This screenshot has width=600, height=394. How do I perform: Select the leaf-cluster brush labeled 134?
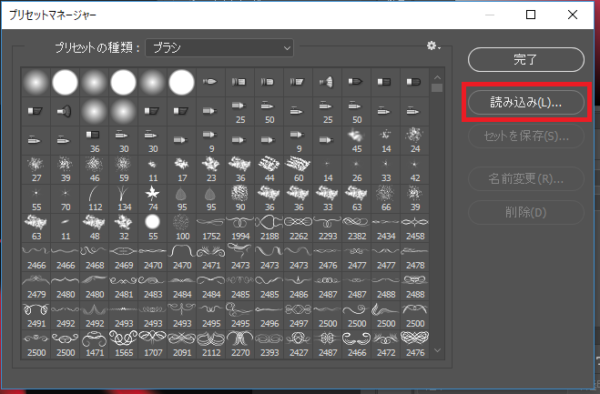[x=124, y=199]
